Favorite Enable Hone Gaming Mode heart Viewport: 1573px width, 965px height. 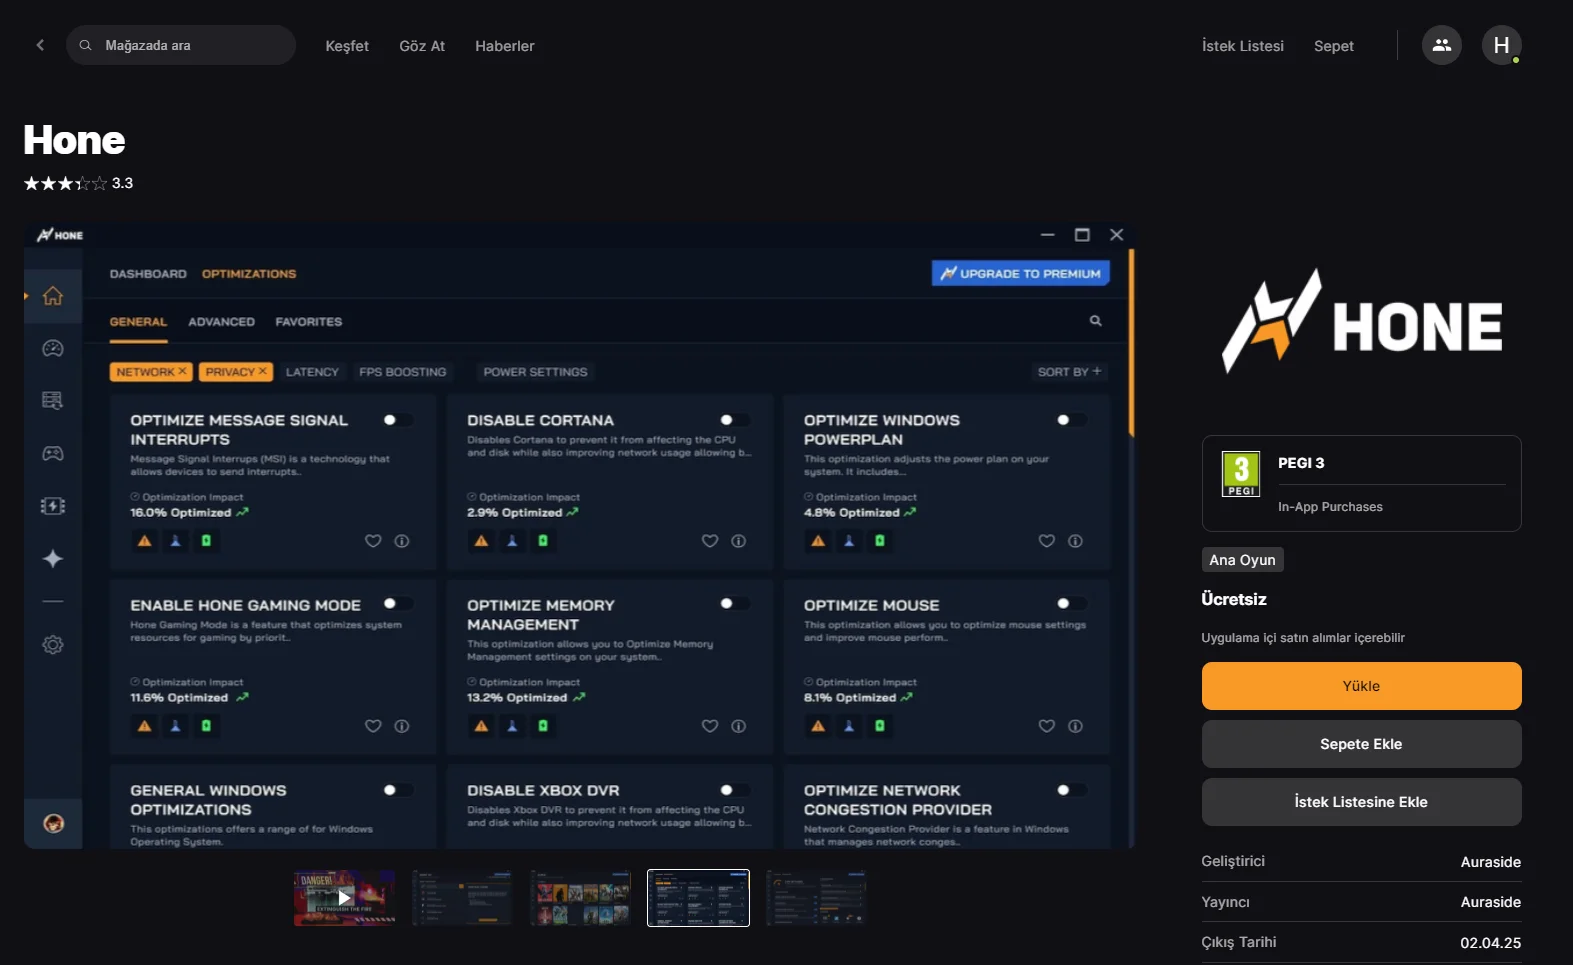[373, 726]
